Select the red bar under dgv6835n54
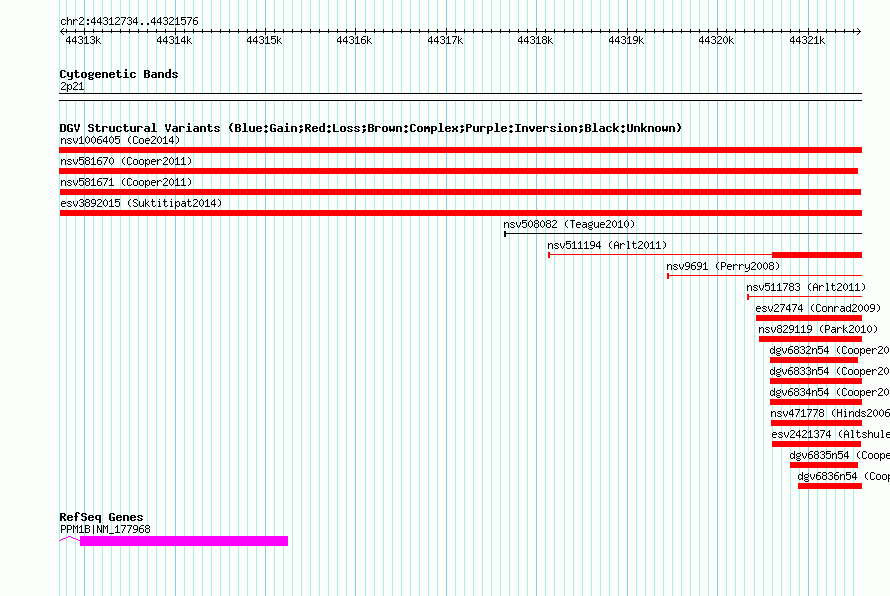The width and height of the screenshot is (890, 596). click(824, 465)
